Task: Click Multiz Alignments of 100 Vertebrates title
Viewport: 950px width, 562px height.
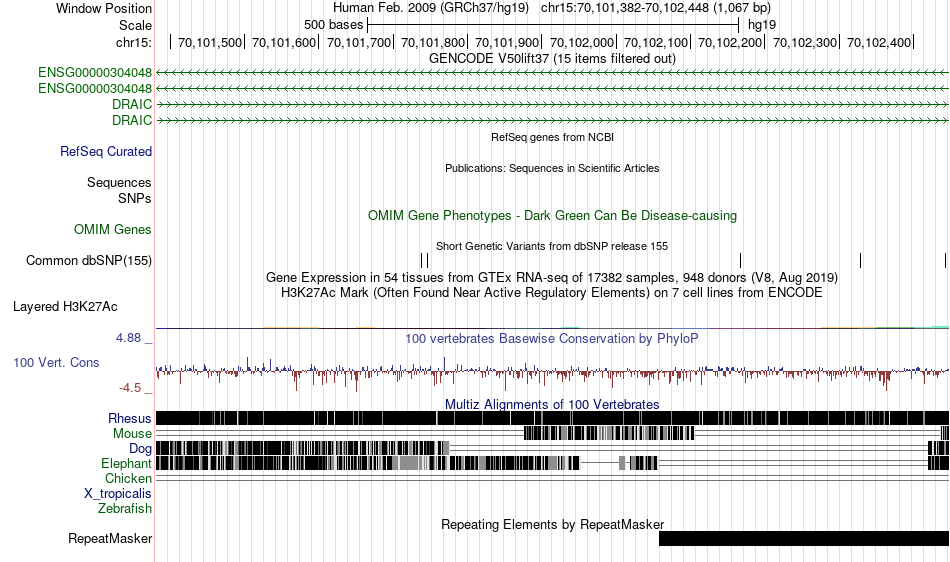Action: point(552,405)
